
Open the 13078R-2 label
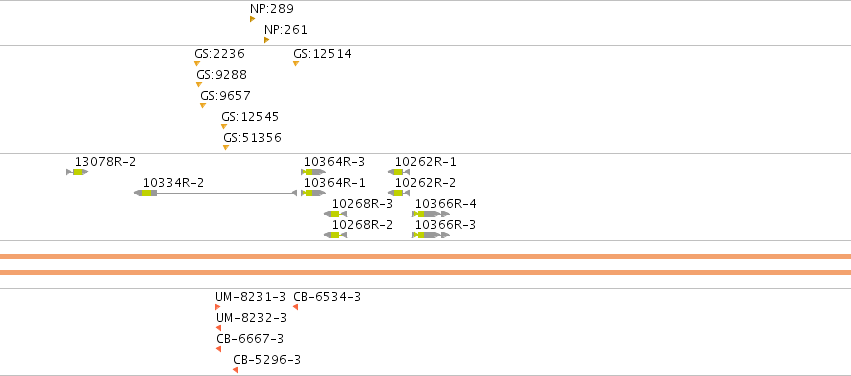click(x=105, y=162)
